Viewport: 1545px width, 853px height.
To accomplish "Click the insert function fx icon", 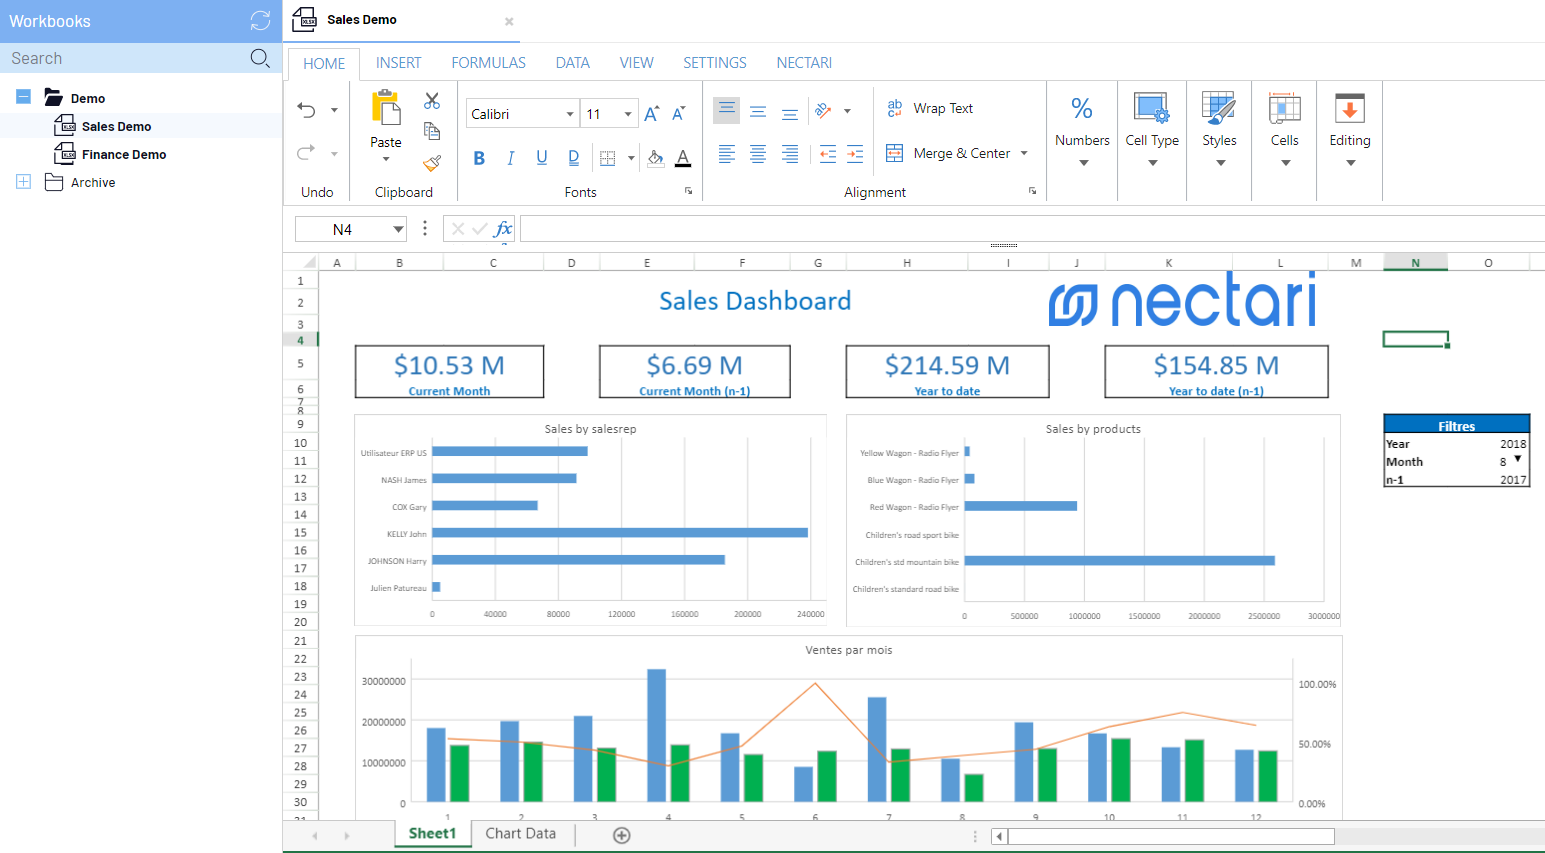I will [503, 229].
